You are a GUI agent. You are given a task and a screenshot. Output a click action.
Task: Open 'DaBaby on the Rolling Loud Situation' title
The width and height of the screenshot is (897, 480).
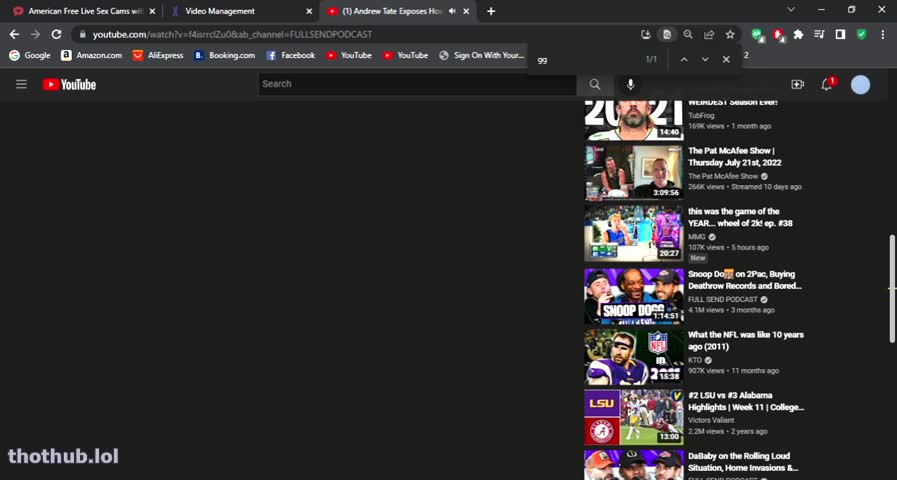point(744,462)
